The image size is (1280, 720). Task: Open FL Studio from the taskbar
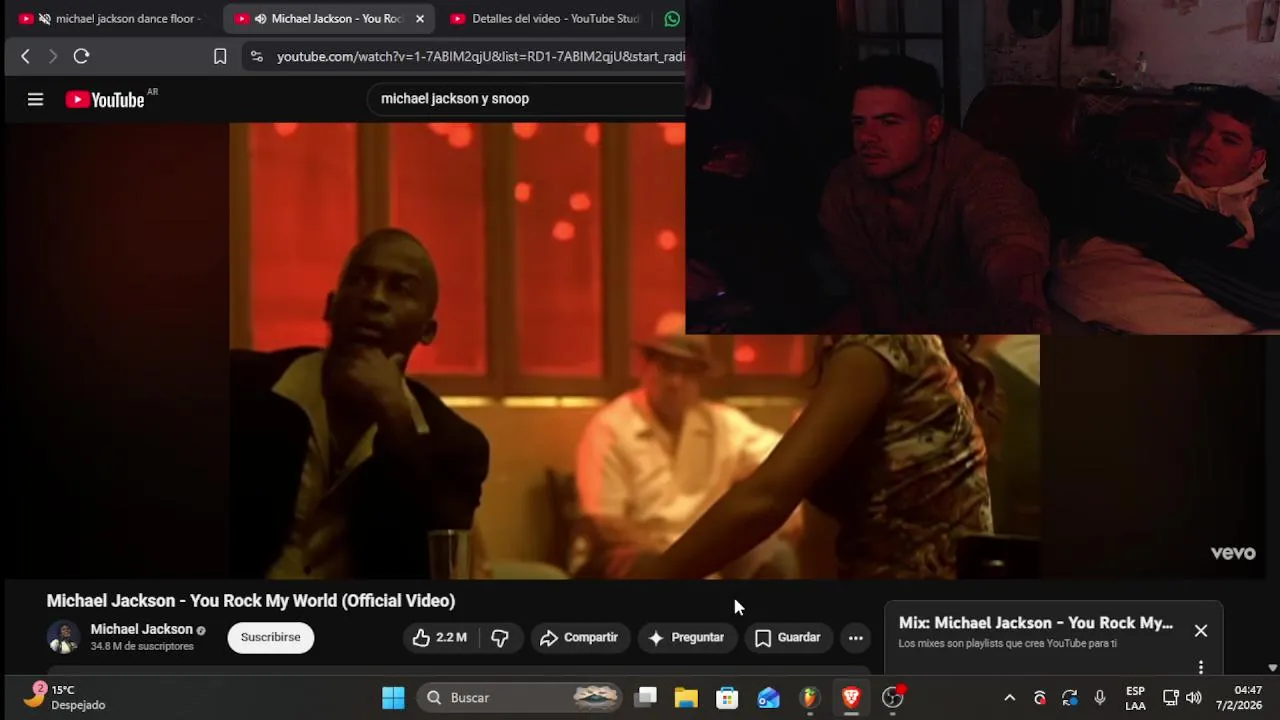[809, 698]
